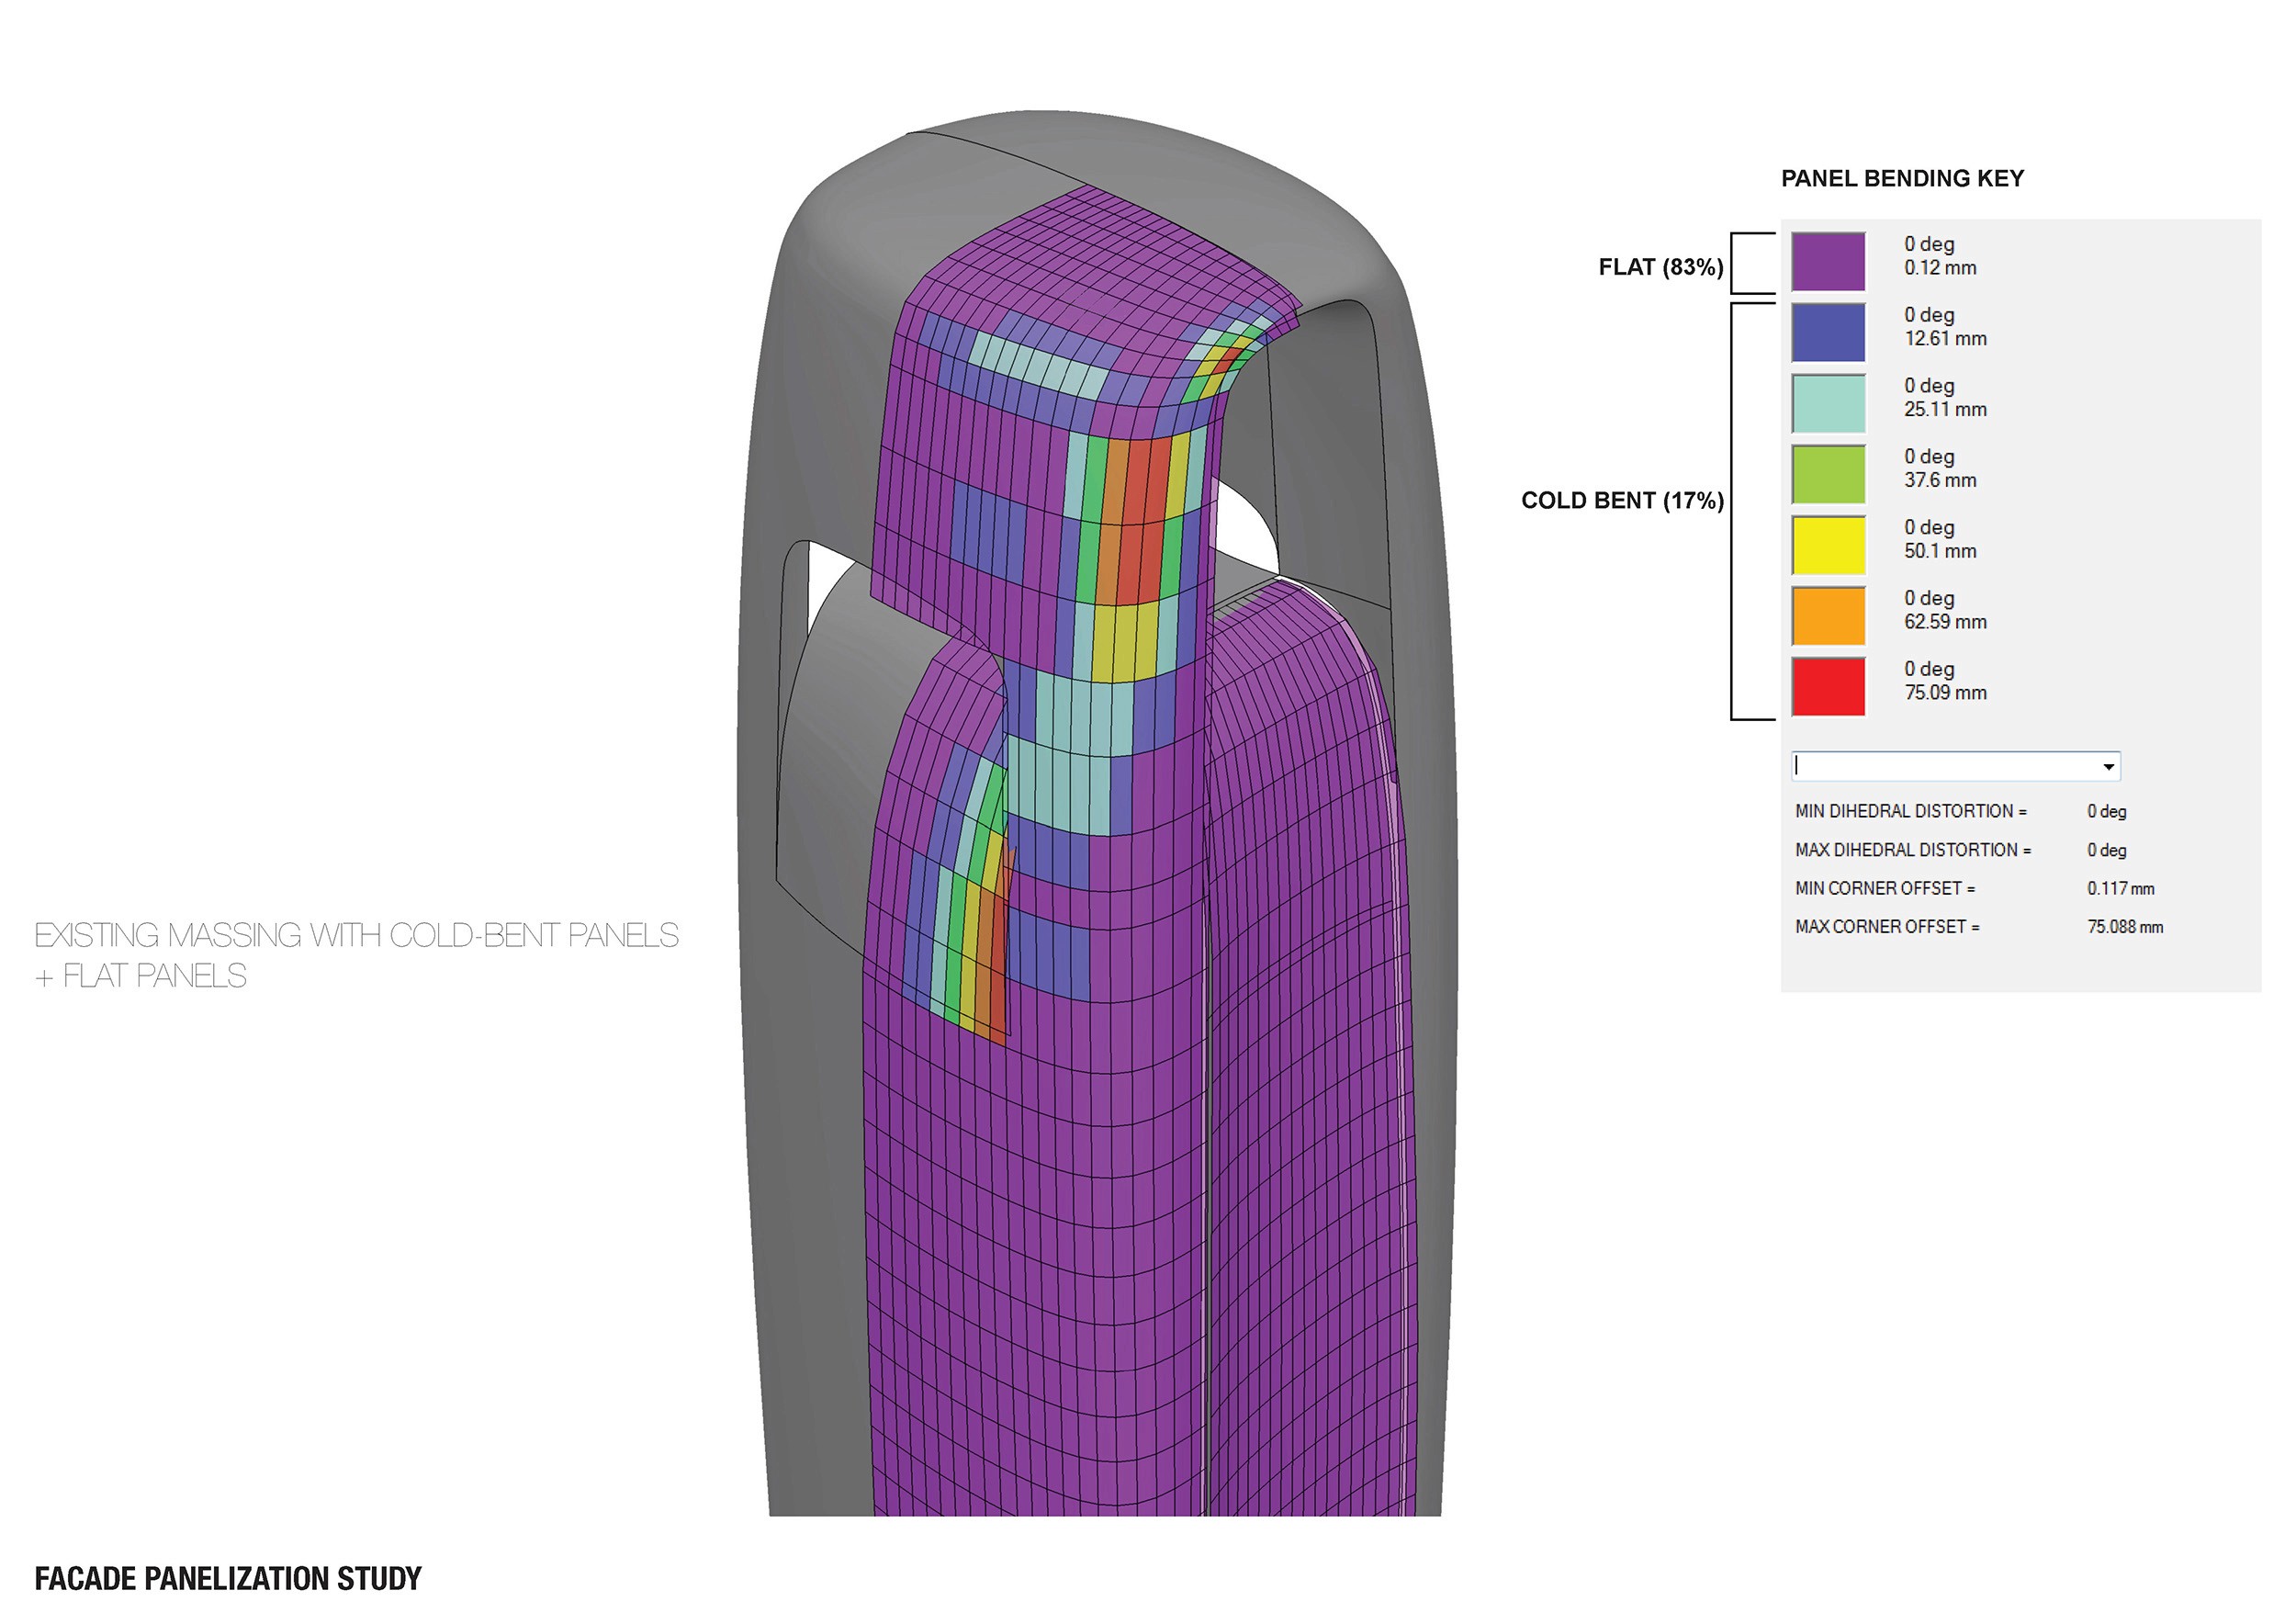Click the MIN CORNER OFFSET value 0.117 mm
Viewport: 2296px width, 1624px height.
click(x=2120, y=889)
